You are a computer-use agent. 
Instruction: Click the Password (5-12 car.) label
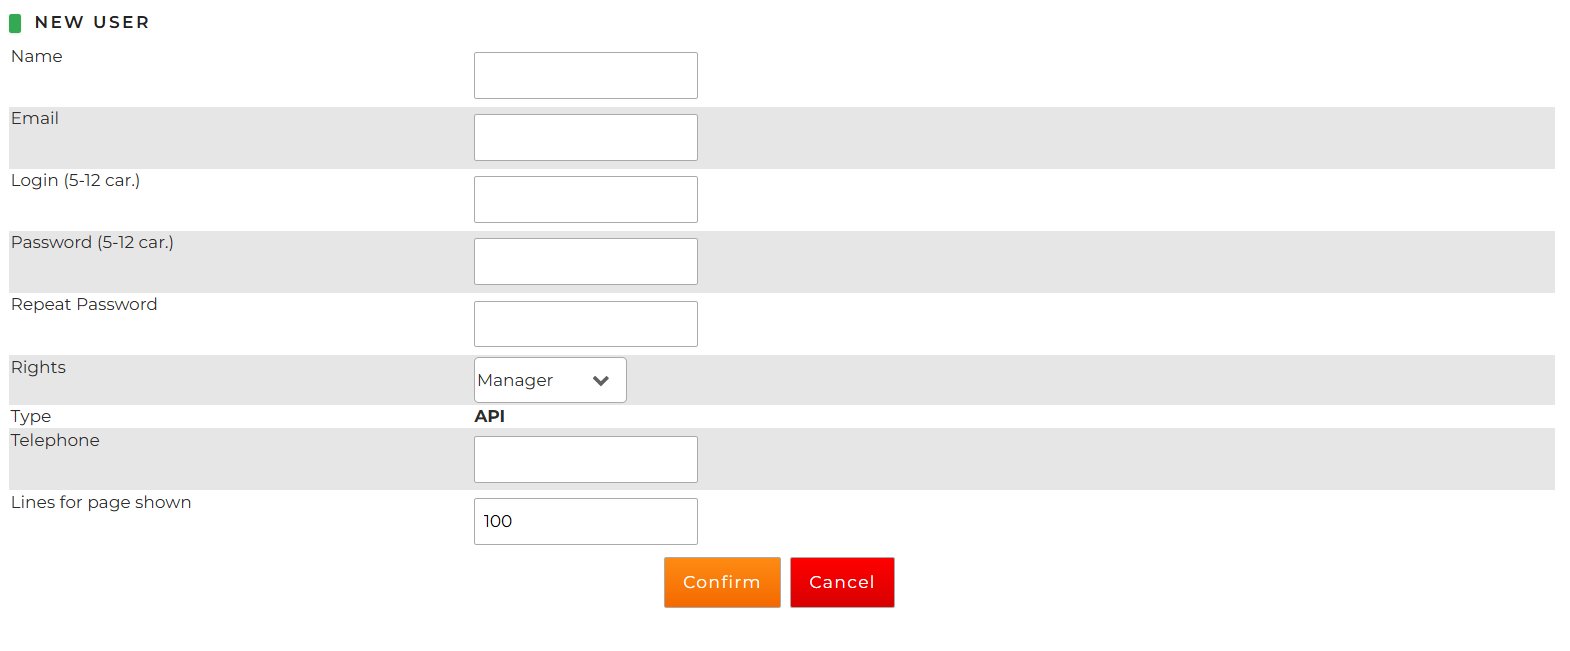(x=92, y=243)
